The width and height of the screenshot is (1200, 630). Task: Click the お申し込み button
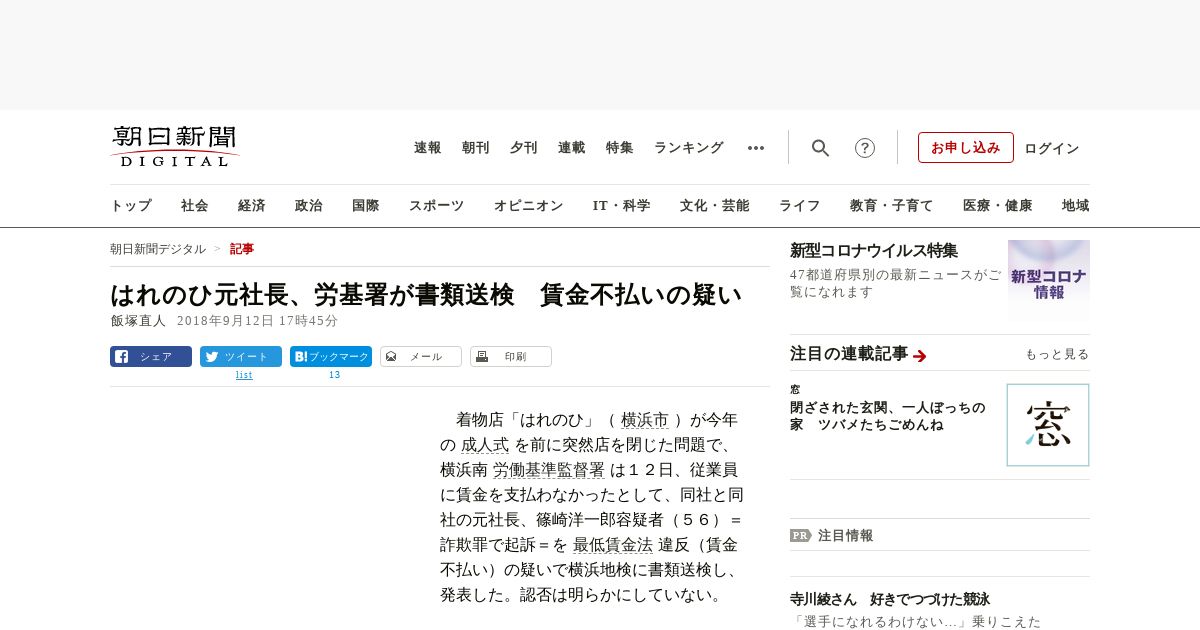coord(966,148)
